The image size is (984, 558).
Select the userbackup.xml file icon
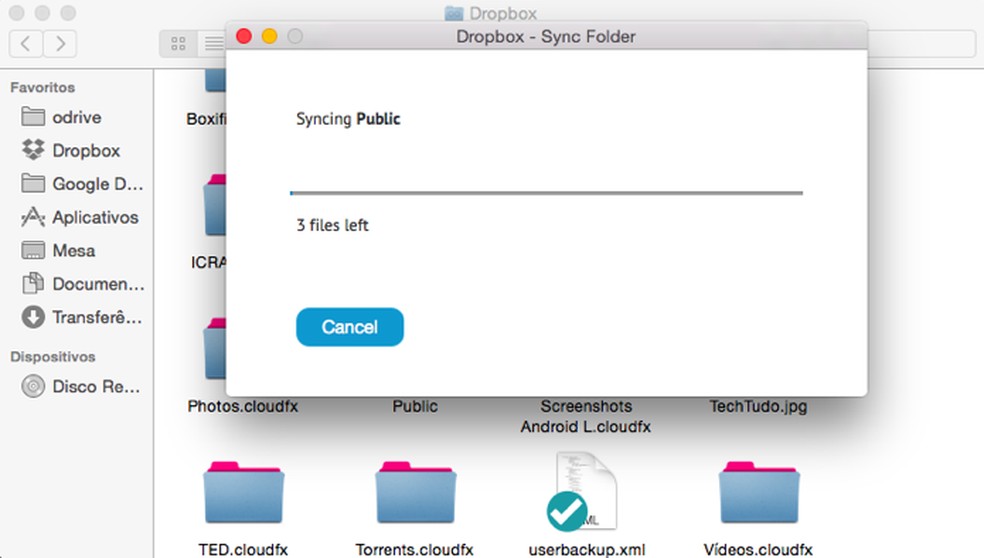pos(584,491)
